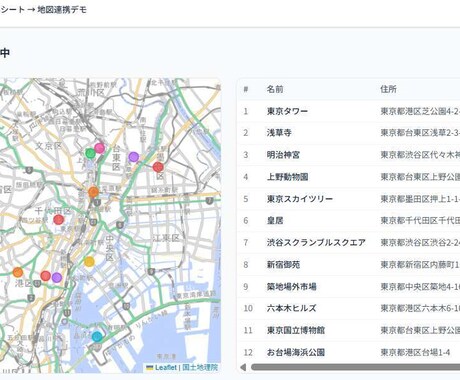This screenshot has height=380, width=460.
Task: Click the address 東京都港区台場1-4
Action: (415, 352)
